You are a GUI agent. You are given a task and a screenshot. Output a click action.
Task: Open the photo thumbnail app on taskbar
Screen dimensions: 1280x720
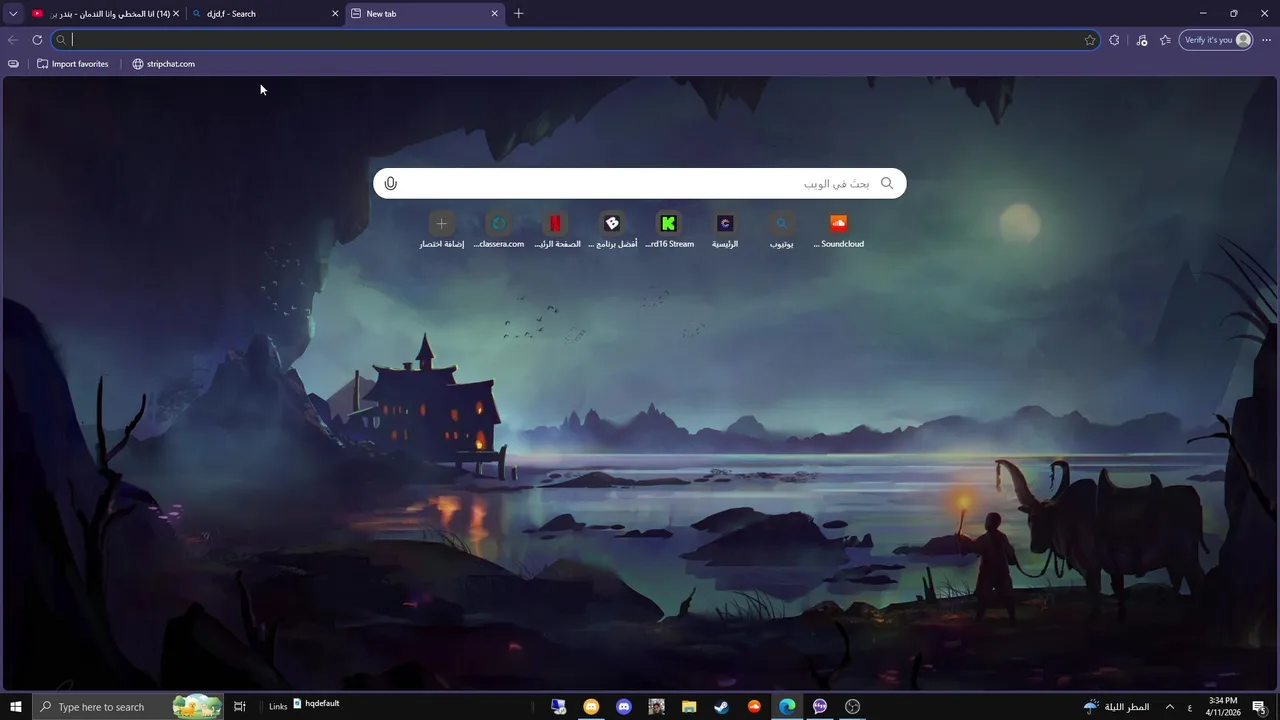point(656,707)
